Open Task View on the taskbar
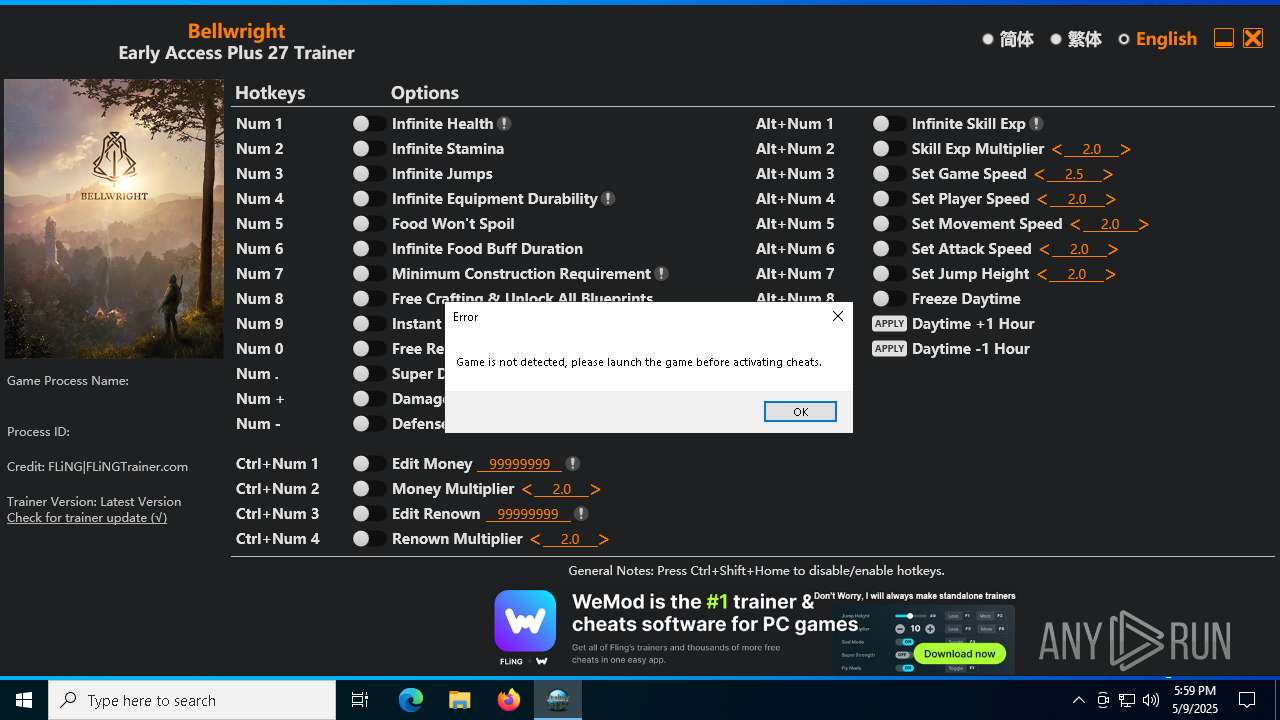This screenshot has height=720, width=1280. pos(361,700)
